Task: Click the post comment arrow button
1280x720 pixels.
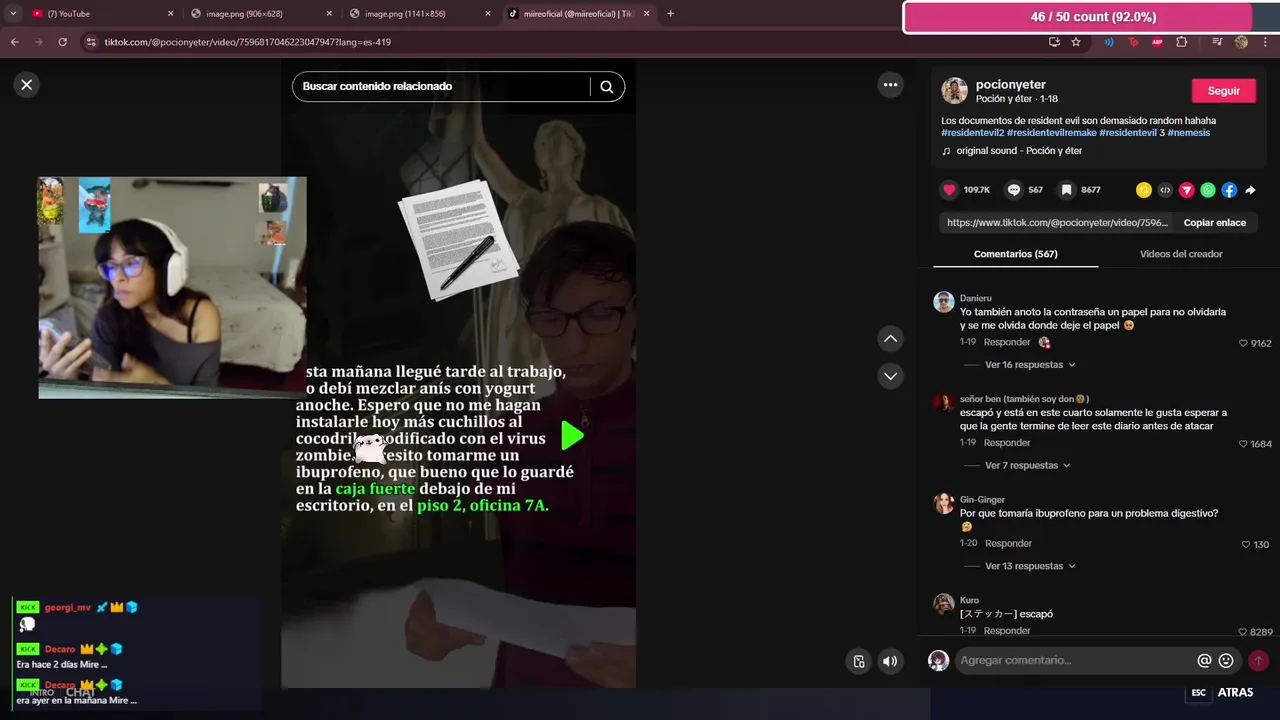Action: click(1258, 661)
